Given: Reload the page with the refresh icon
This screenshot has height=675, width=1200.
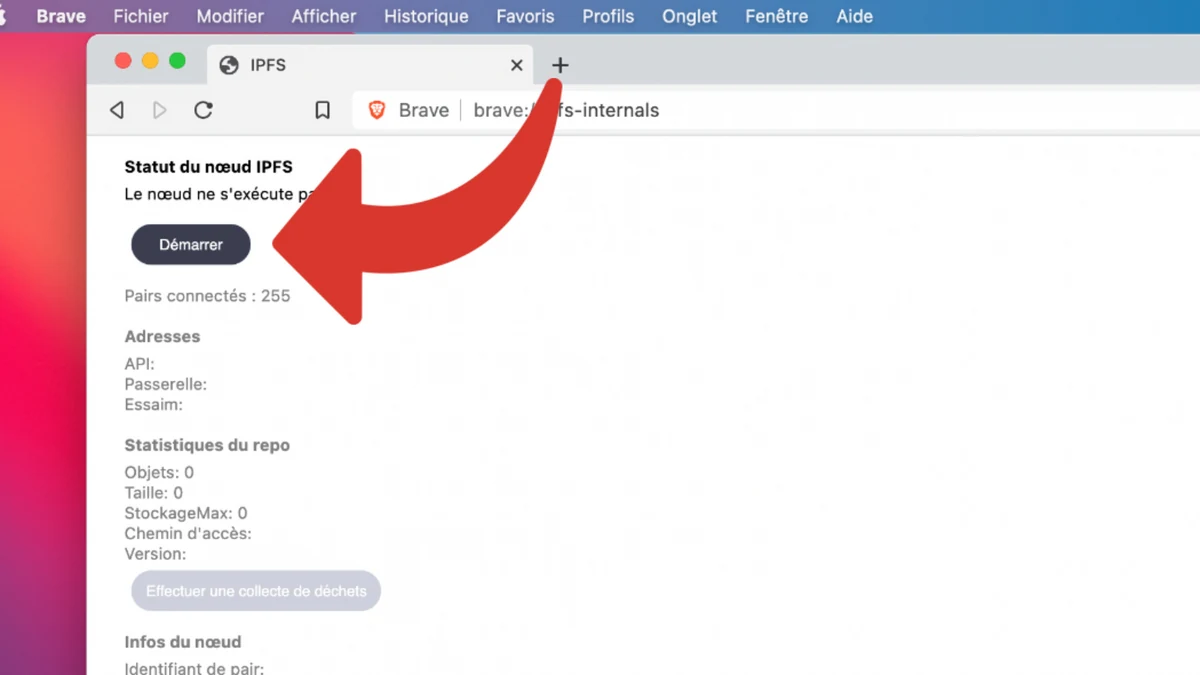Looking at the screenshot, I should (x=203, y=110).
